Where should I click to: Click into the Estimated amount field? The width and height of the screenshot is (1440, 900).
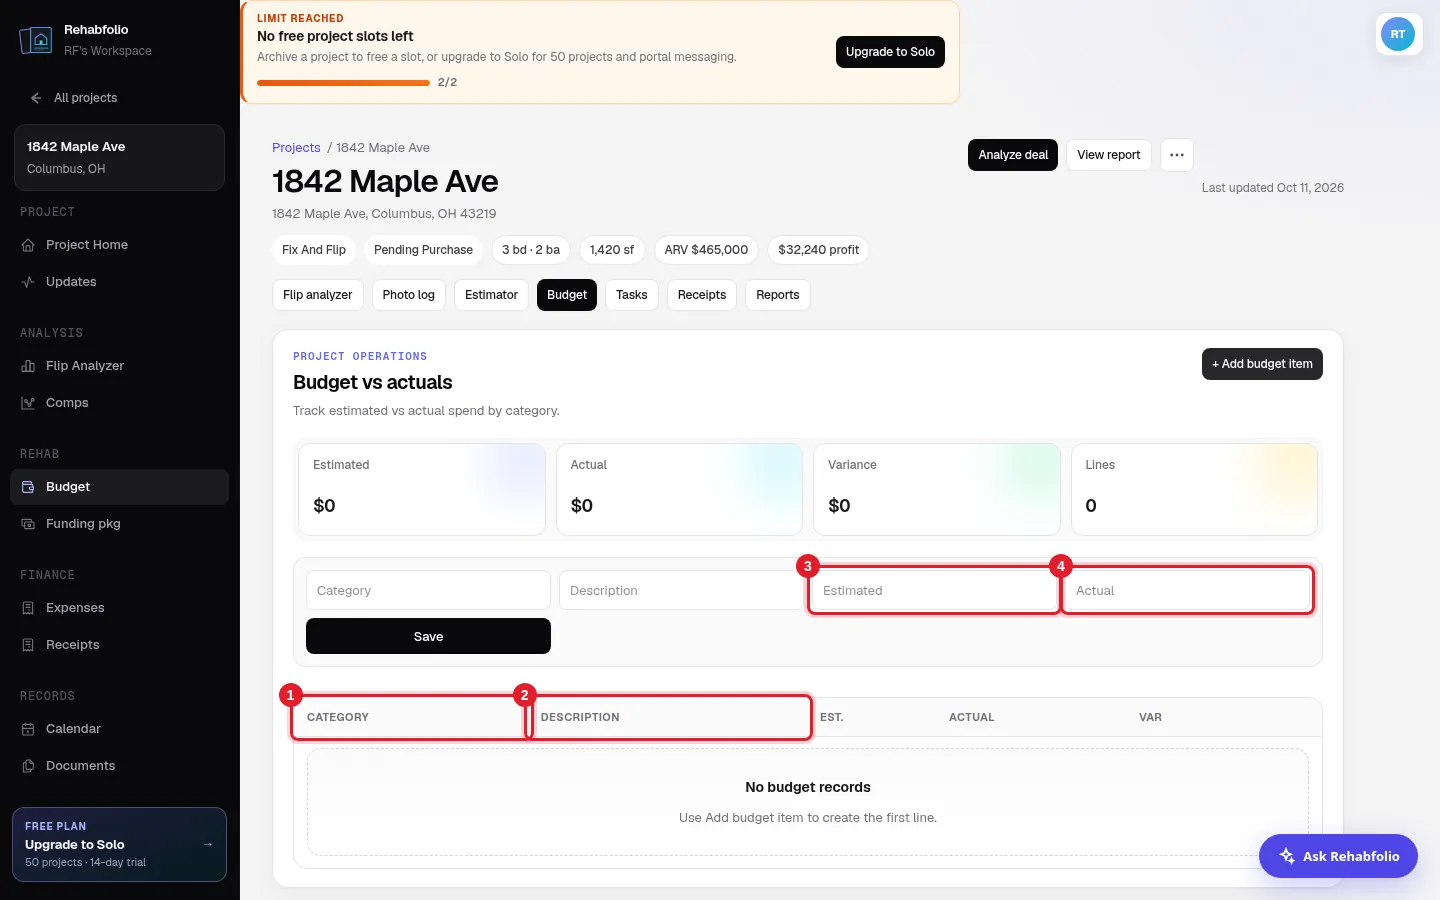point(934,590)
